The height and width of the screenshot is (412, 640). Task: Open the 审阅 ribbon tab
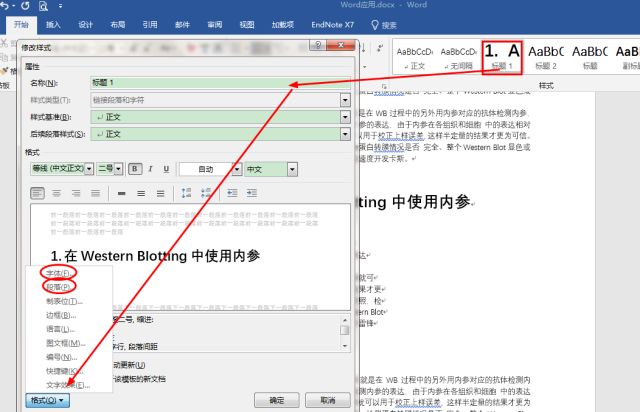[x=215, y=25]
